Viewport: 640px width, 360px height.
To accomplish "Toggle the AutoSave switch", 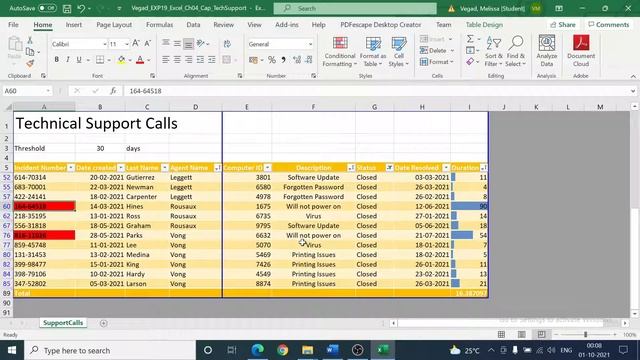I will [x=47, y=8].
